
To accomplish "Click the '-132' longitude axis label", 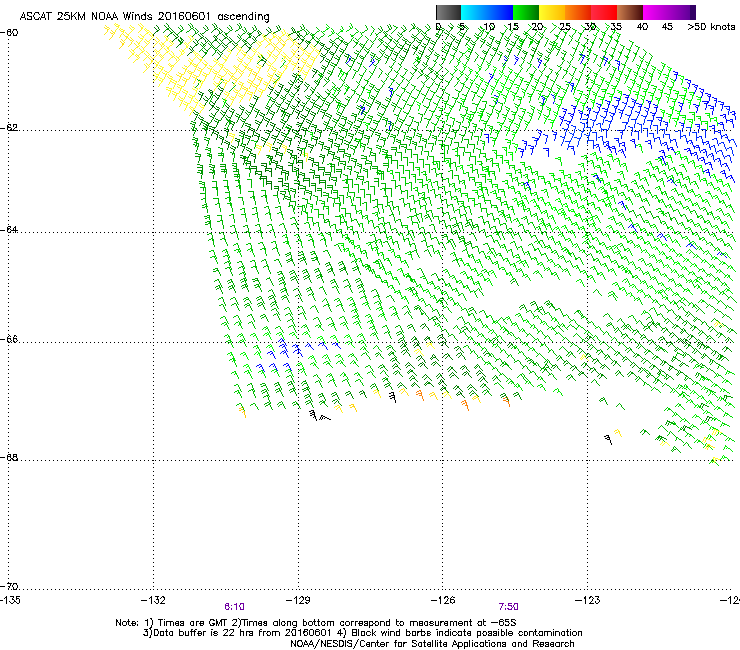I will click(153, 600).
